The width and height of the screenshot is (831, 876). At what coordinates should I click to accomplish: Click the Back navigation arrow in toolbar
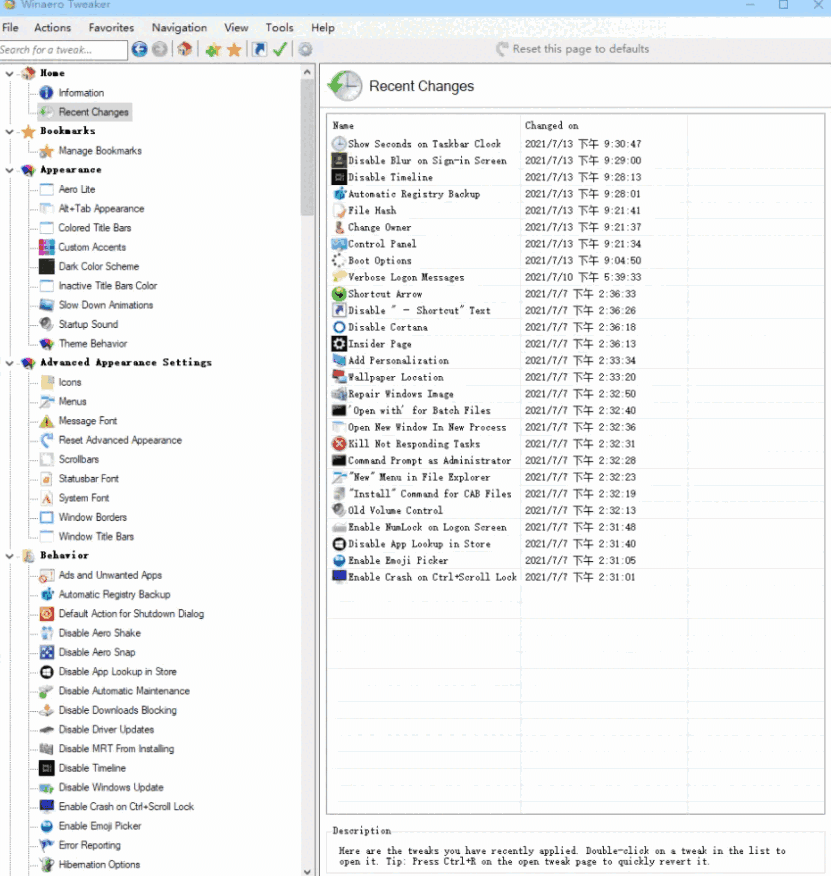(x=139, y=49)
